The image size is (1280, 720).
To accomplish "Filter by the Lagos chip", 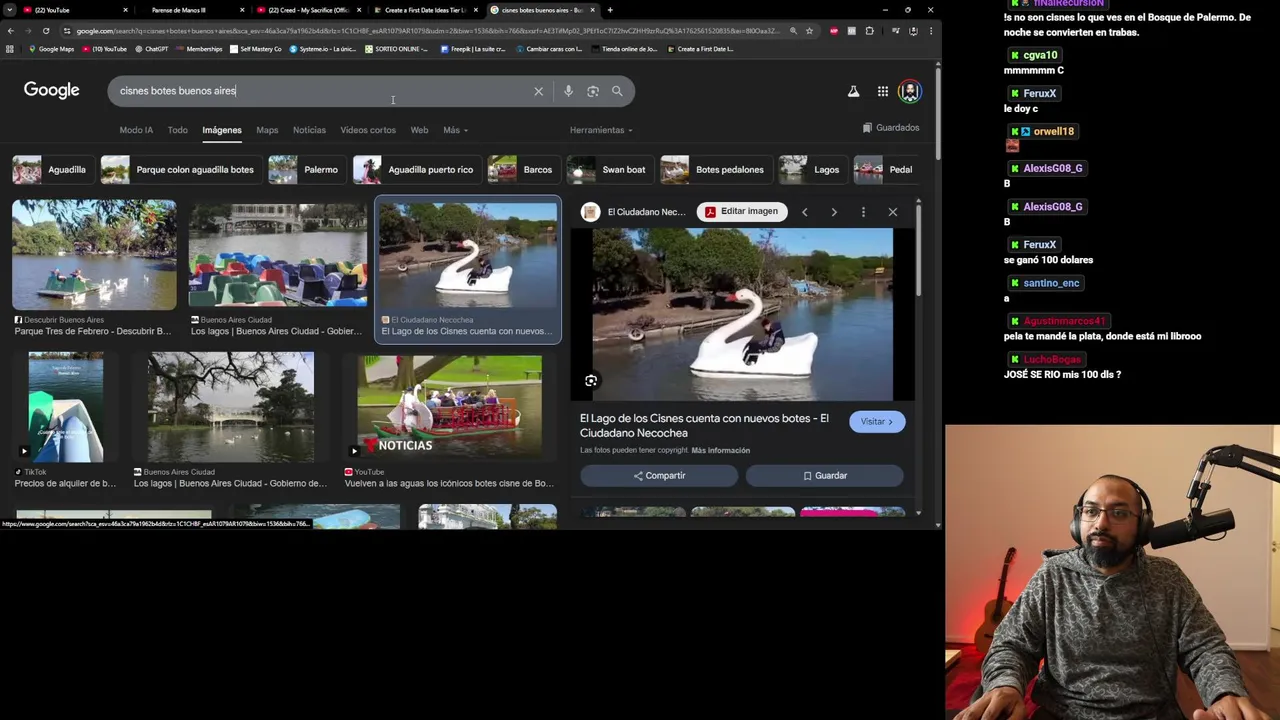I will tap(811, 170).
